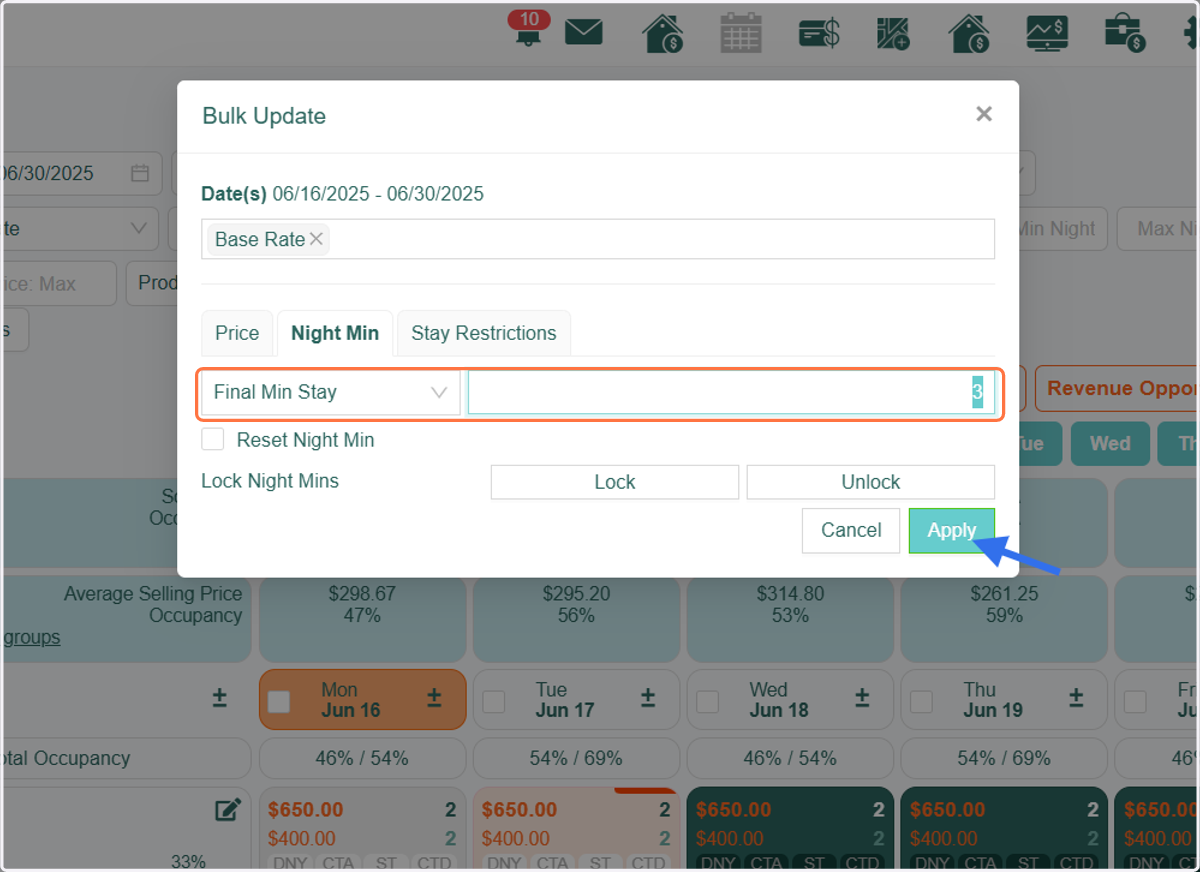1200x872 pixels.
Task: Click the $650.00 rate under Mon Jun 16
Action: 305,810
